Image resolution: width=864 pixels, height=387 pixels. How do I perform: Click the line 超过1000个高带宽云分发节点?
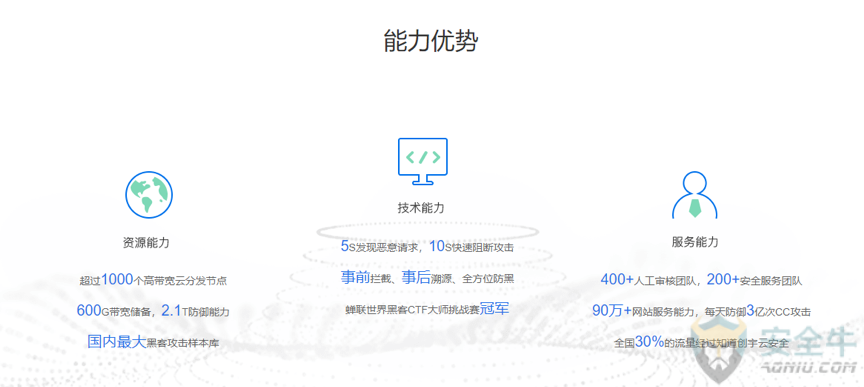(153, 280)
